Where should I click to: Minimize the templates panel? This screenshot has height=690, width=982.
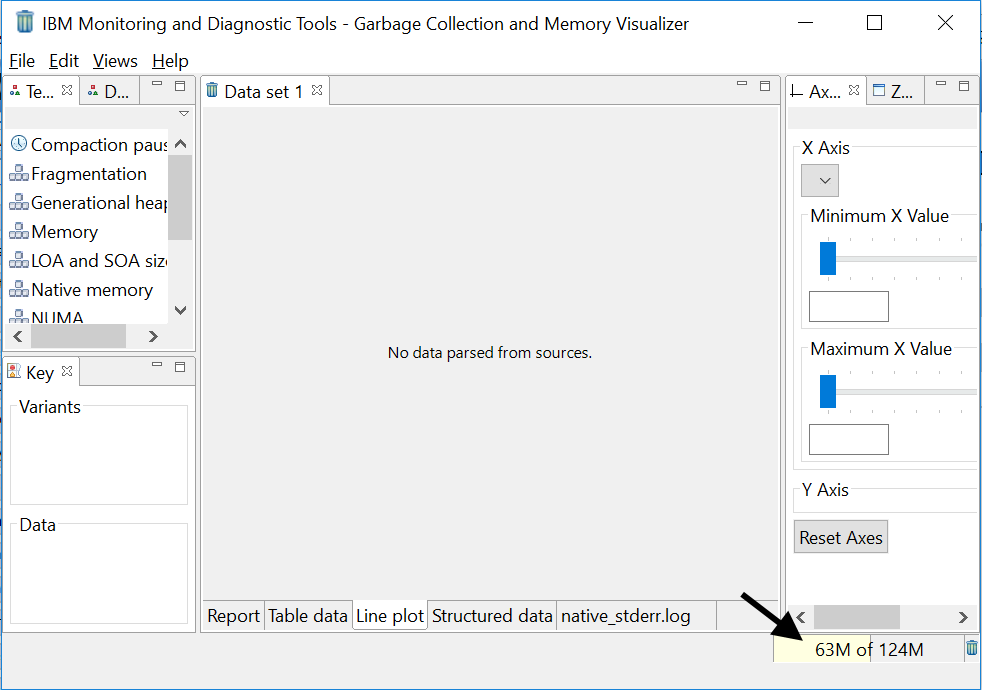click(x=157, y=84)
